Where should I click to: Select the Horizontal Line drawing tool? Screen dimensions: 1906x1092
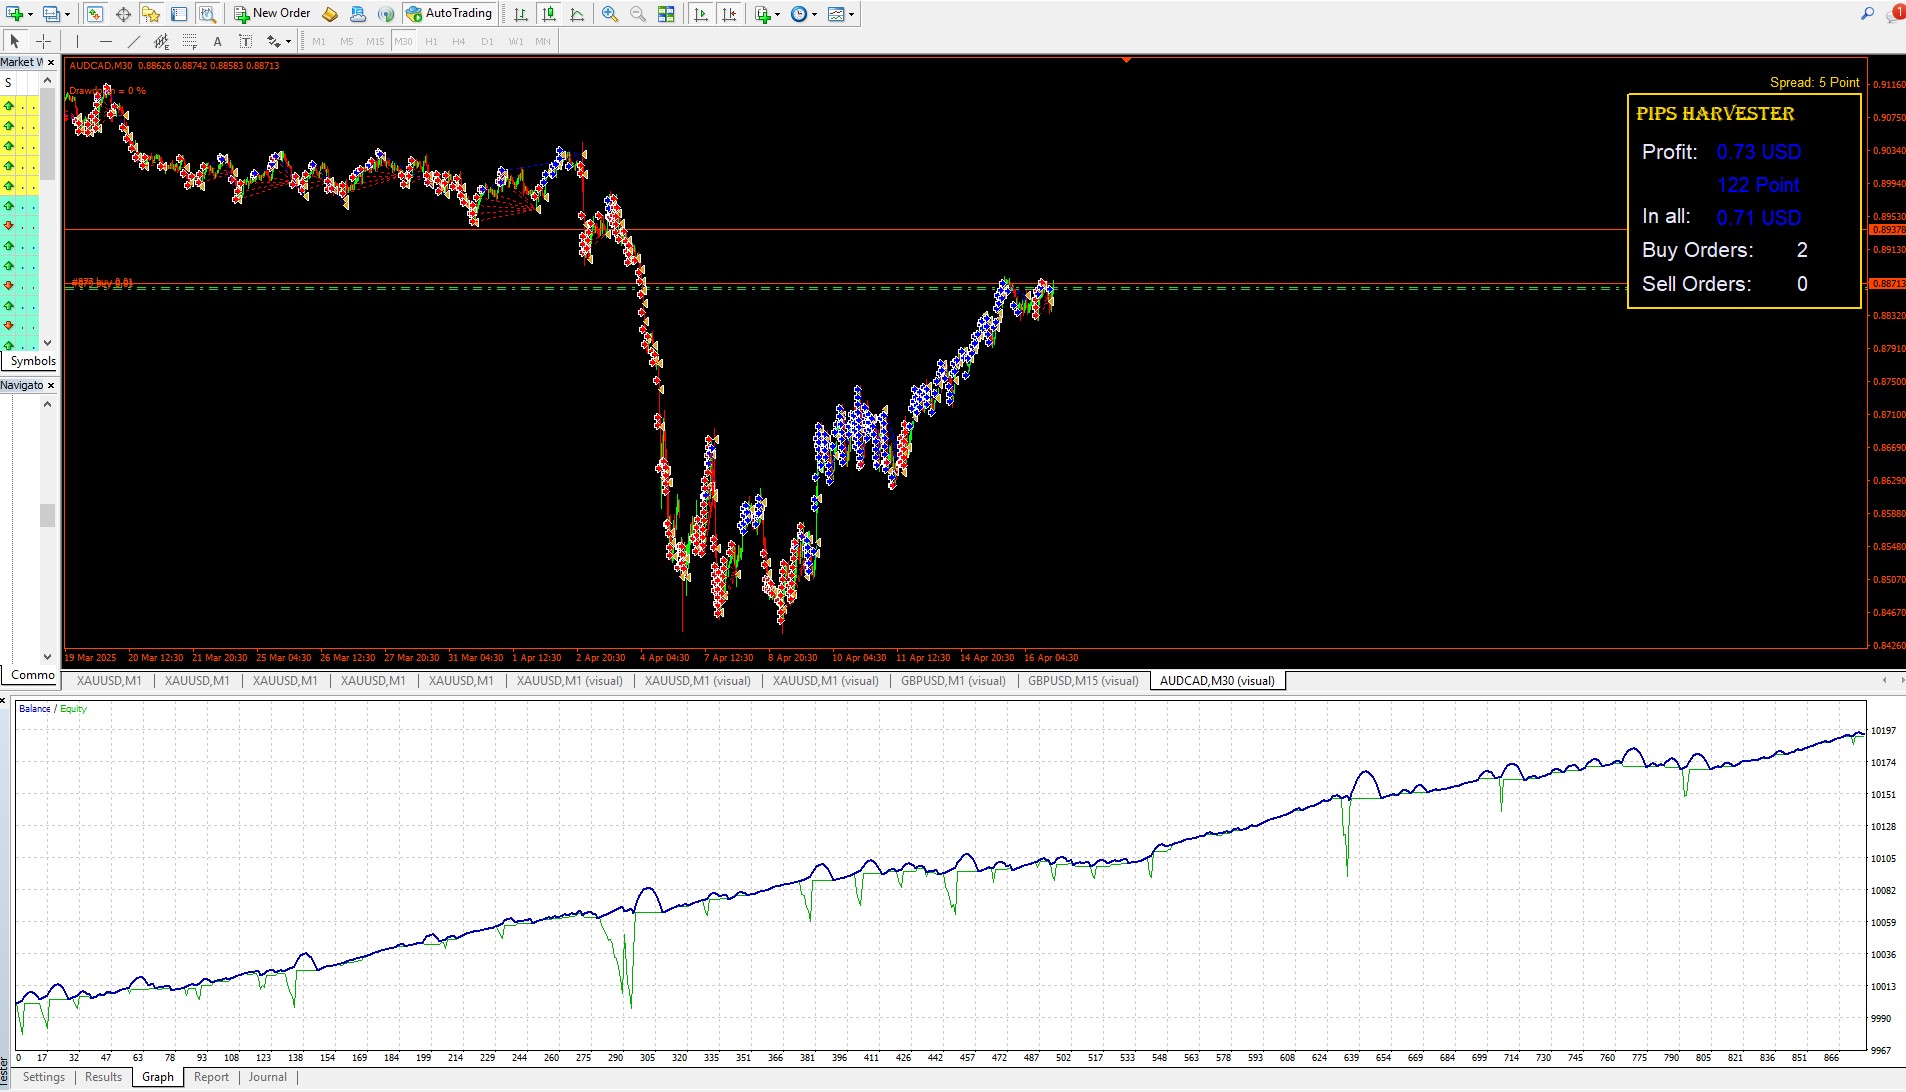[105, 41]
